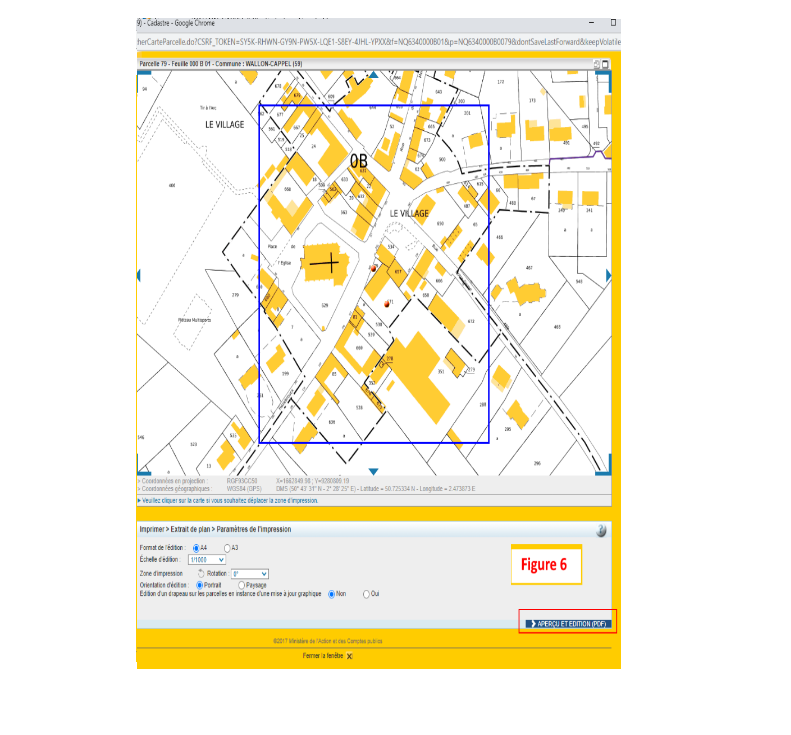Click the 'RGF93CC50' projection value

click(242, 481)
